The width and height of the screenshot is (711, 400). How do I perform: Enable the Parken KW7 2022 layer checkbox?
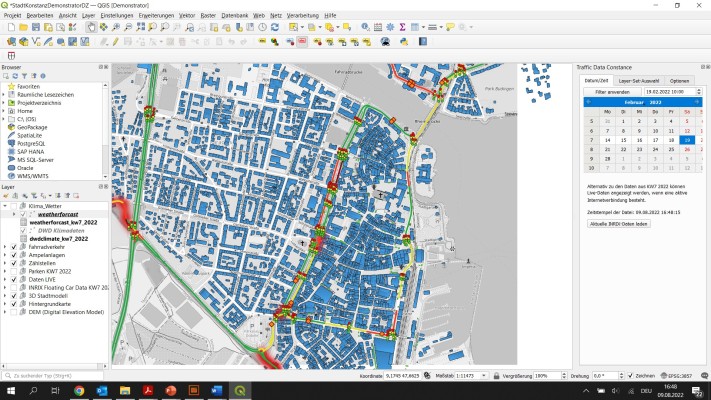[x=14, y=272]
